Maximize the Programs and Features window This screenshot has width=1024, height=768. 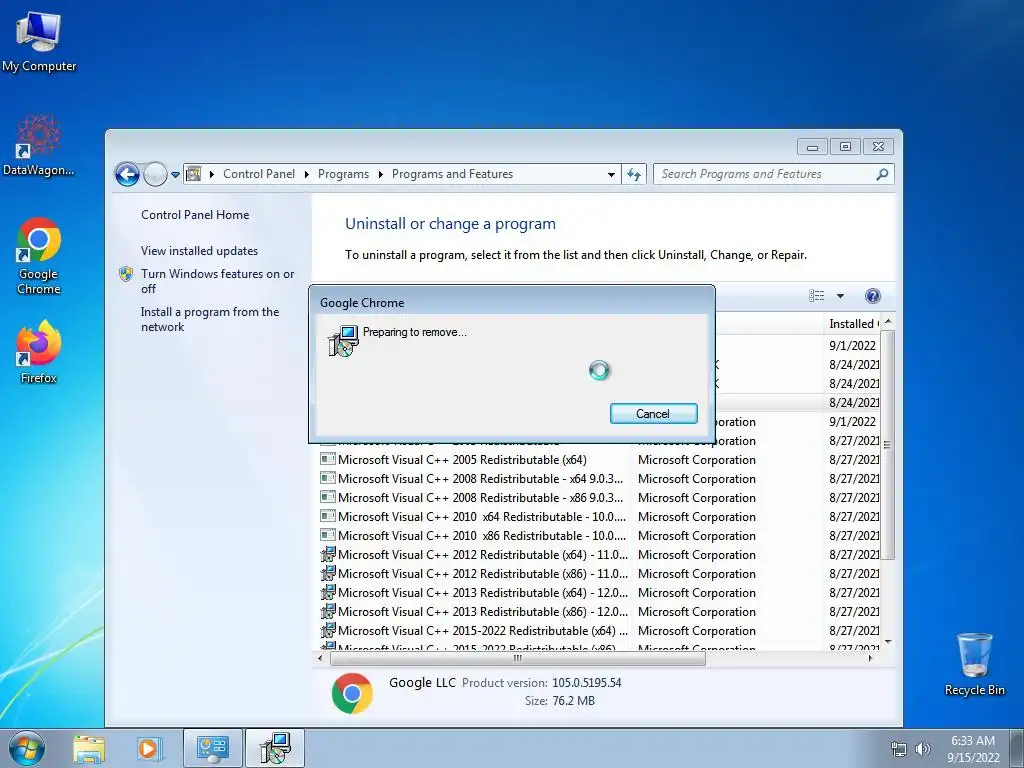[x=845, y=146]
